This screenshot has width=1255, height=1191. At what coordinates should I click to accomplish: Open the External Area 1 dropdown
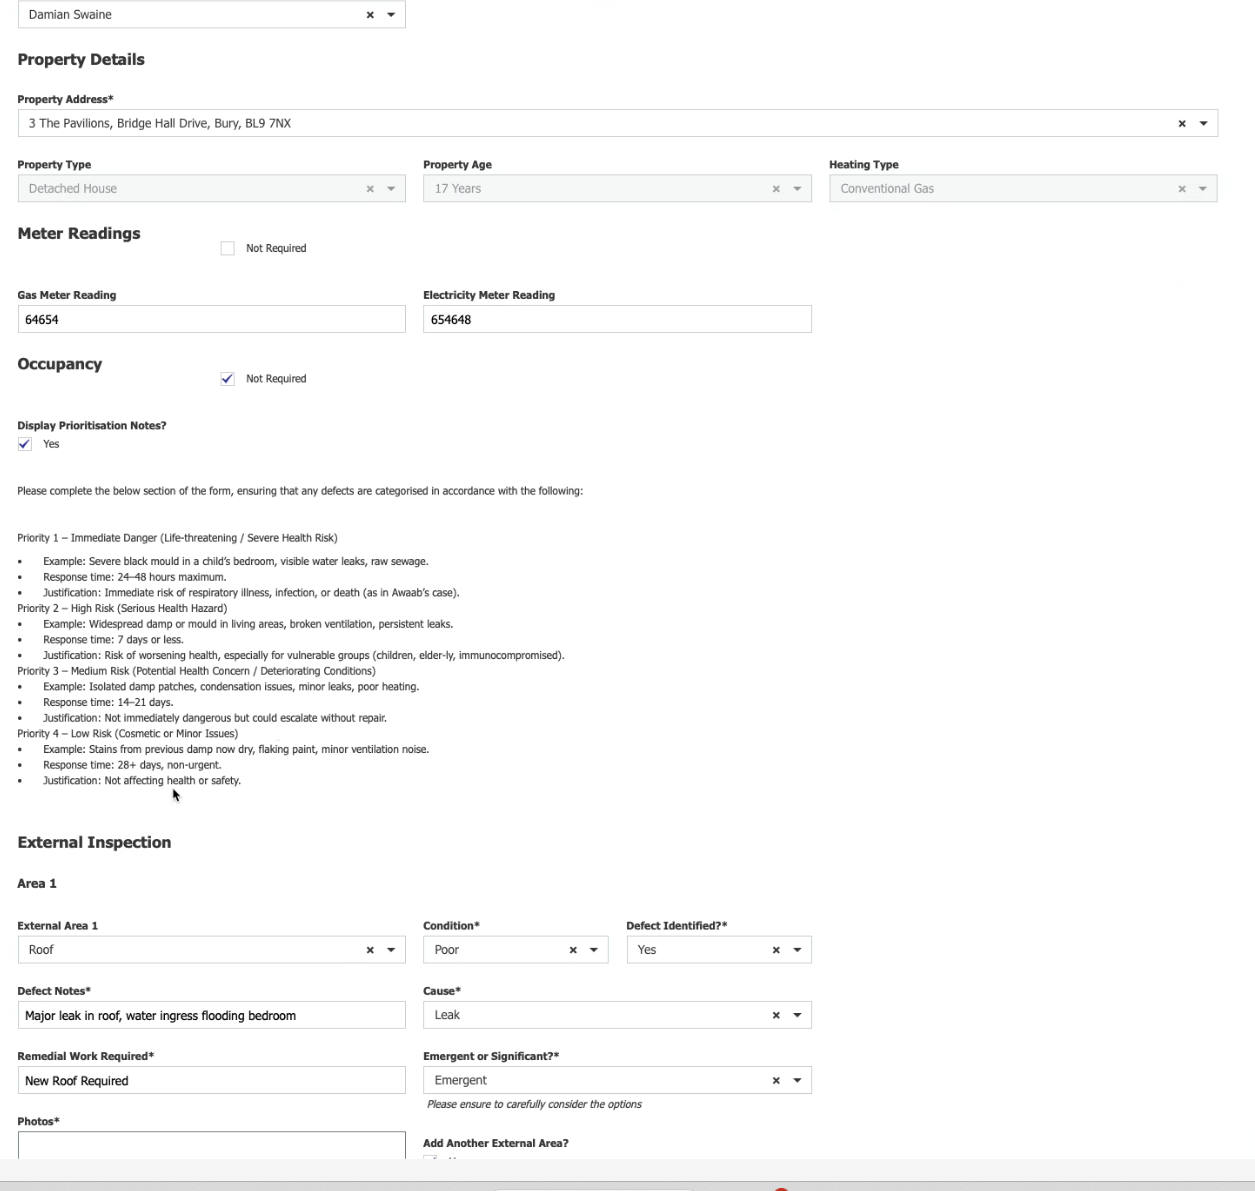coord(390,949)
